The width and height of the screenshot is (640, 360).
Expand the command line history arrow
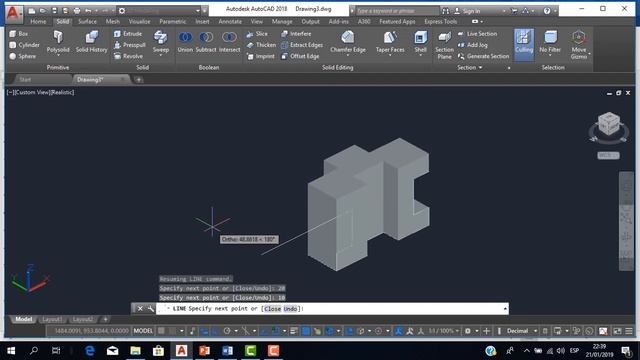505,309
